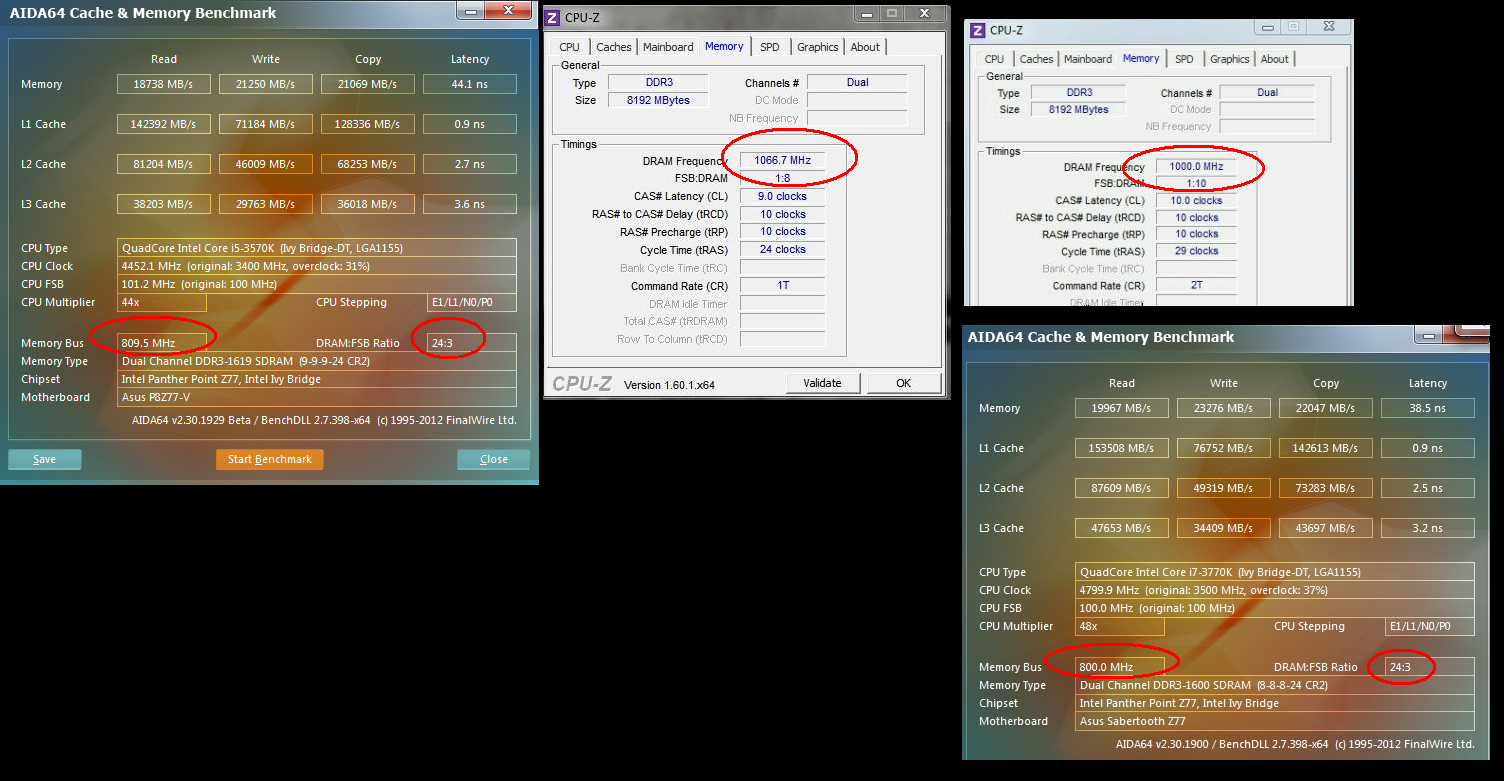
Task: Click the 29763 MB/s L3 Cache Write value
Action: click(266, 204)
